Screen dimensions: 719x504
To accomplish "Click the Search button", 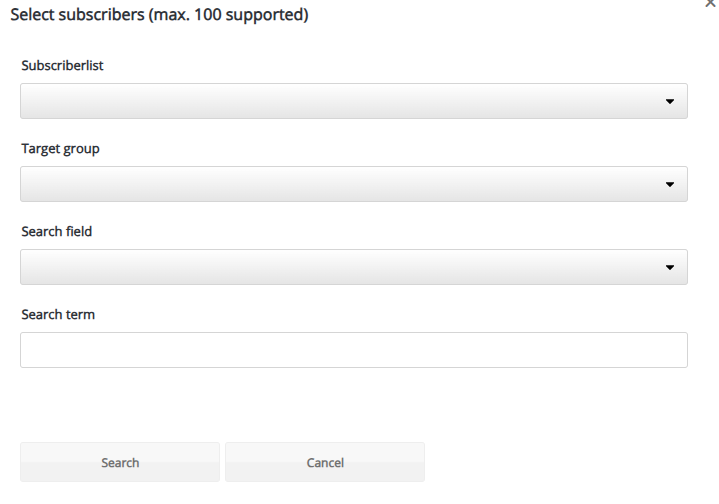I will 120,462.
